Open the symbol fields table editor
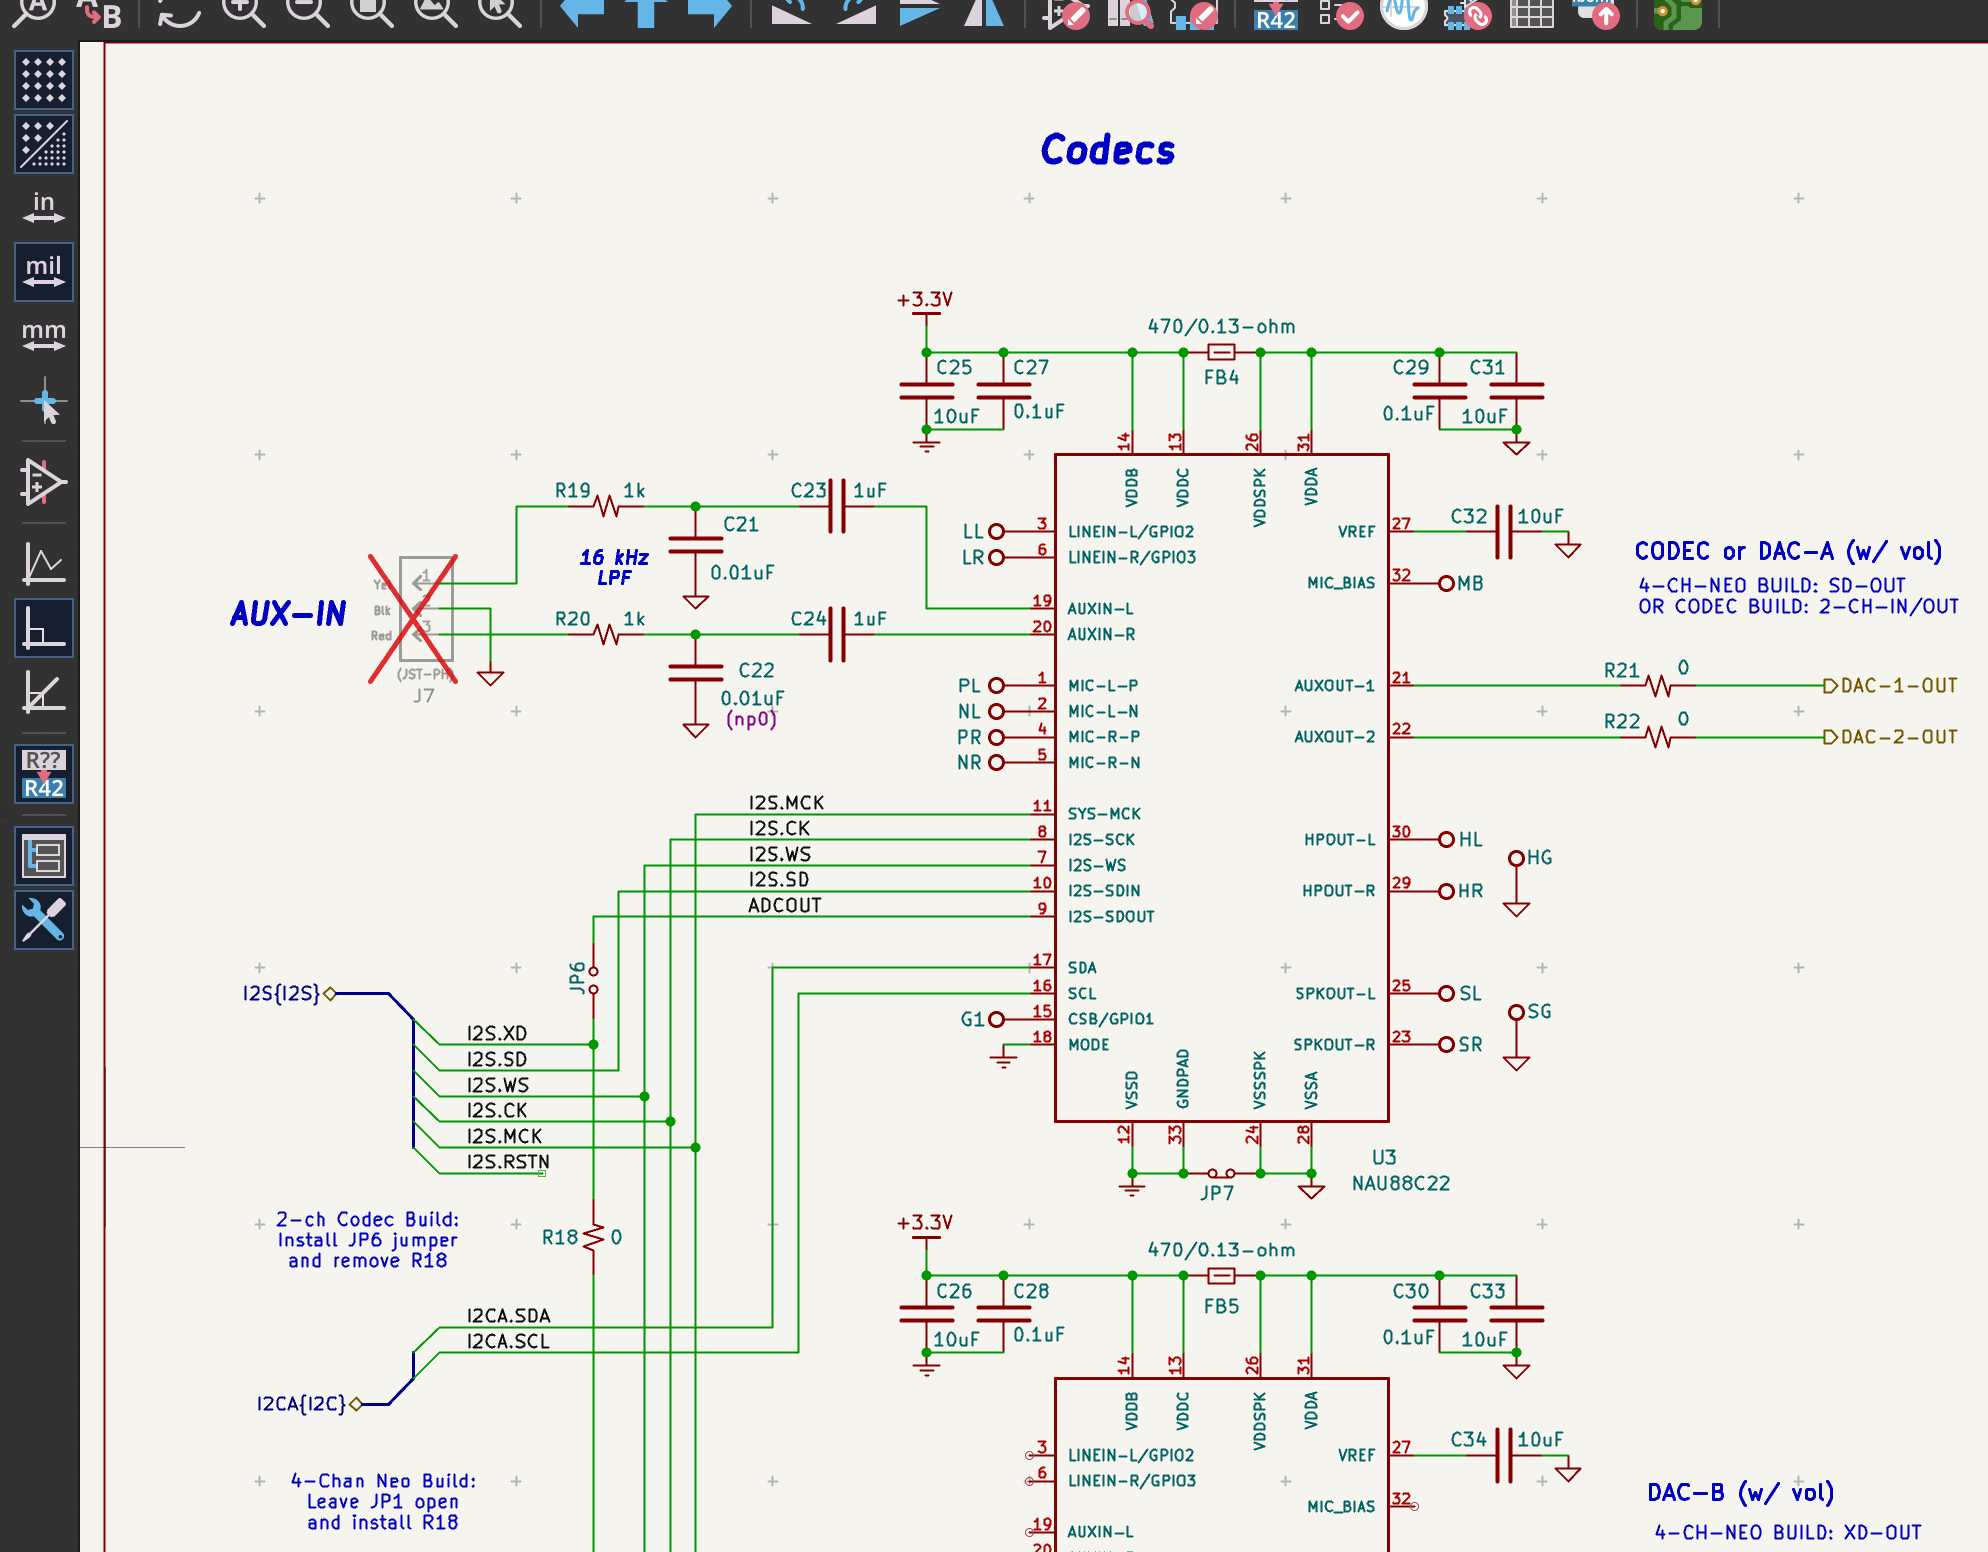The height and width of the screenshot is (1552, 1988). (x=1531, y=13)
